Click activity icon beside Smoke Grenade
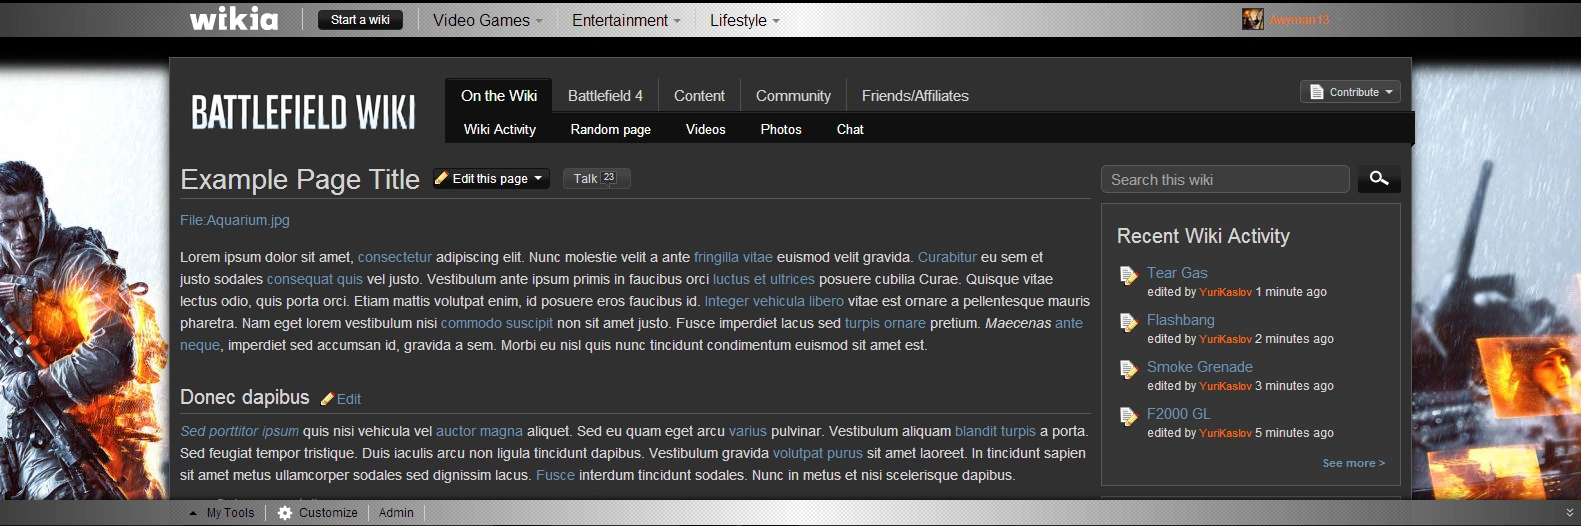The height and width of the screenshot is (526, 1581). click(x=1128, y=369)
